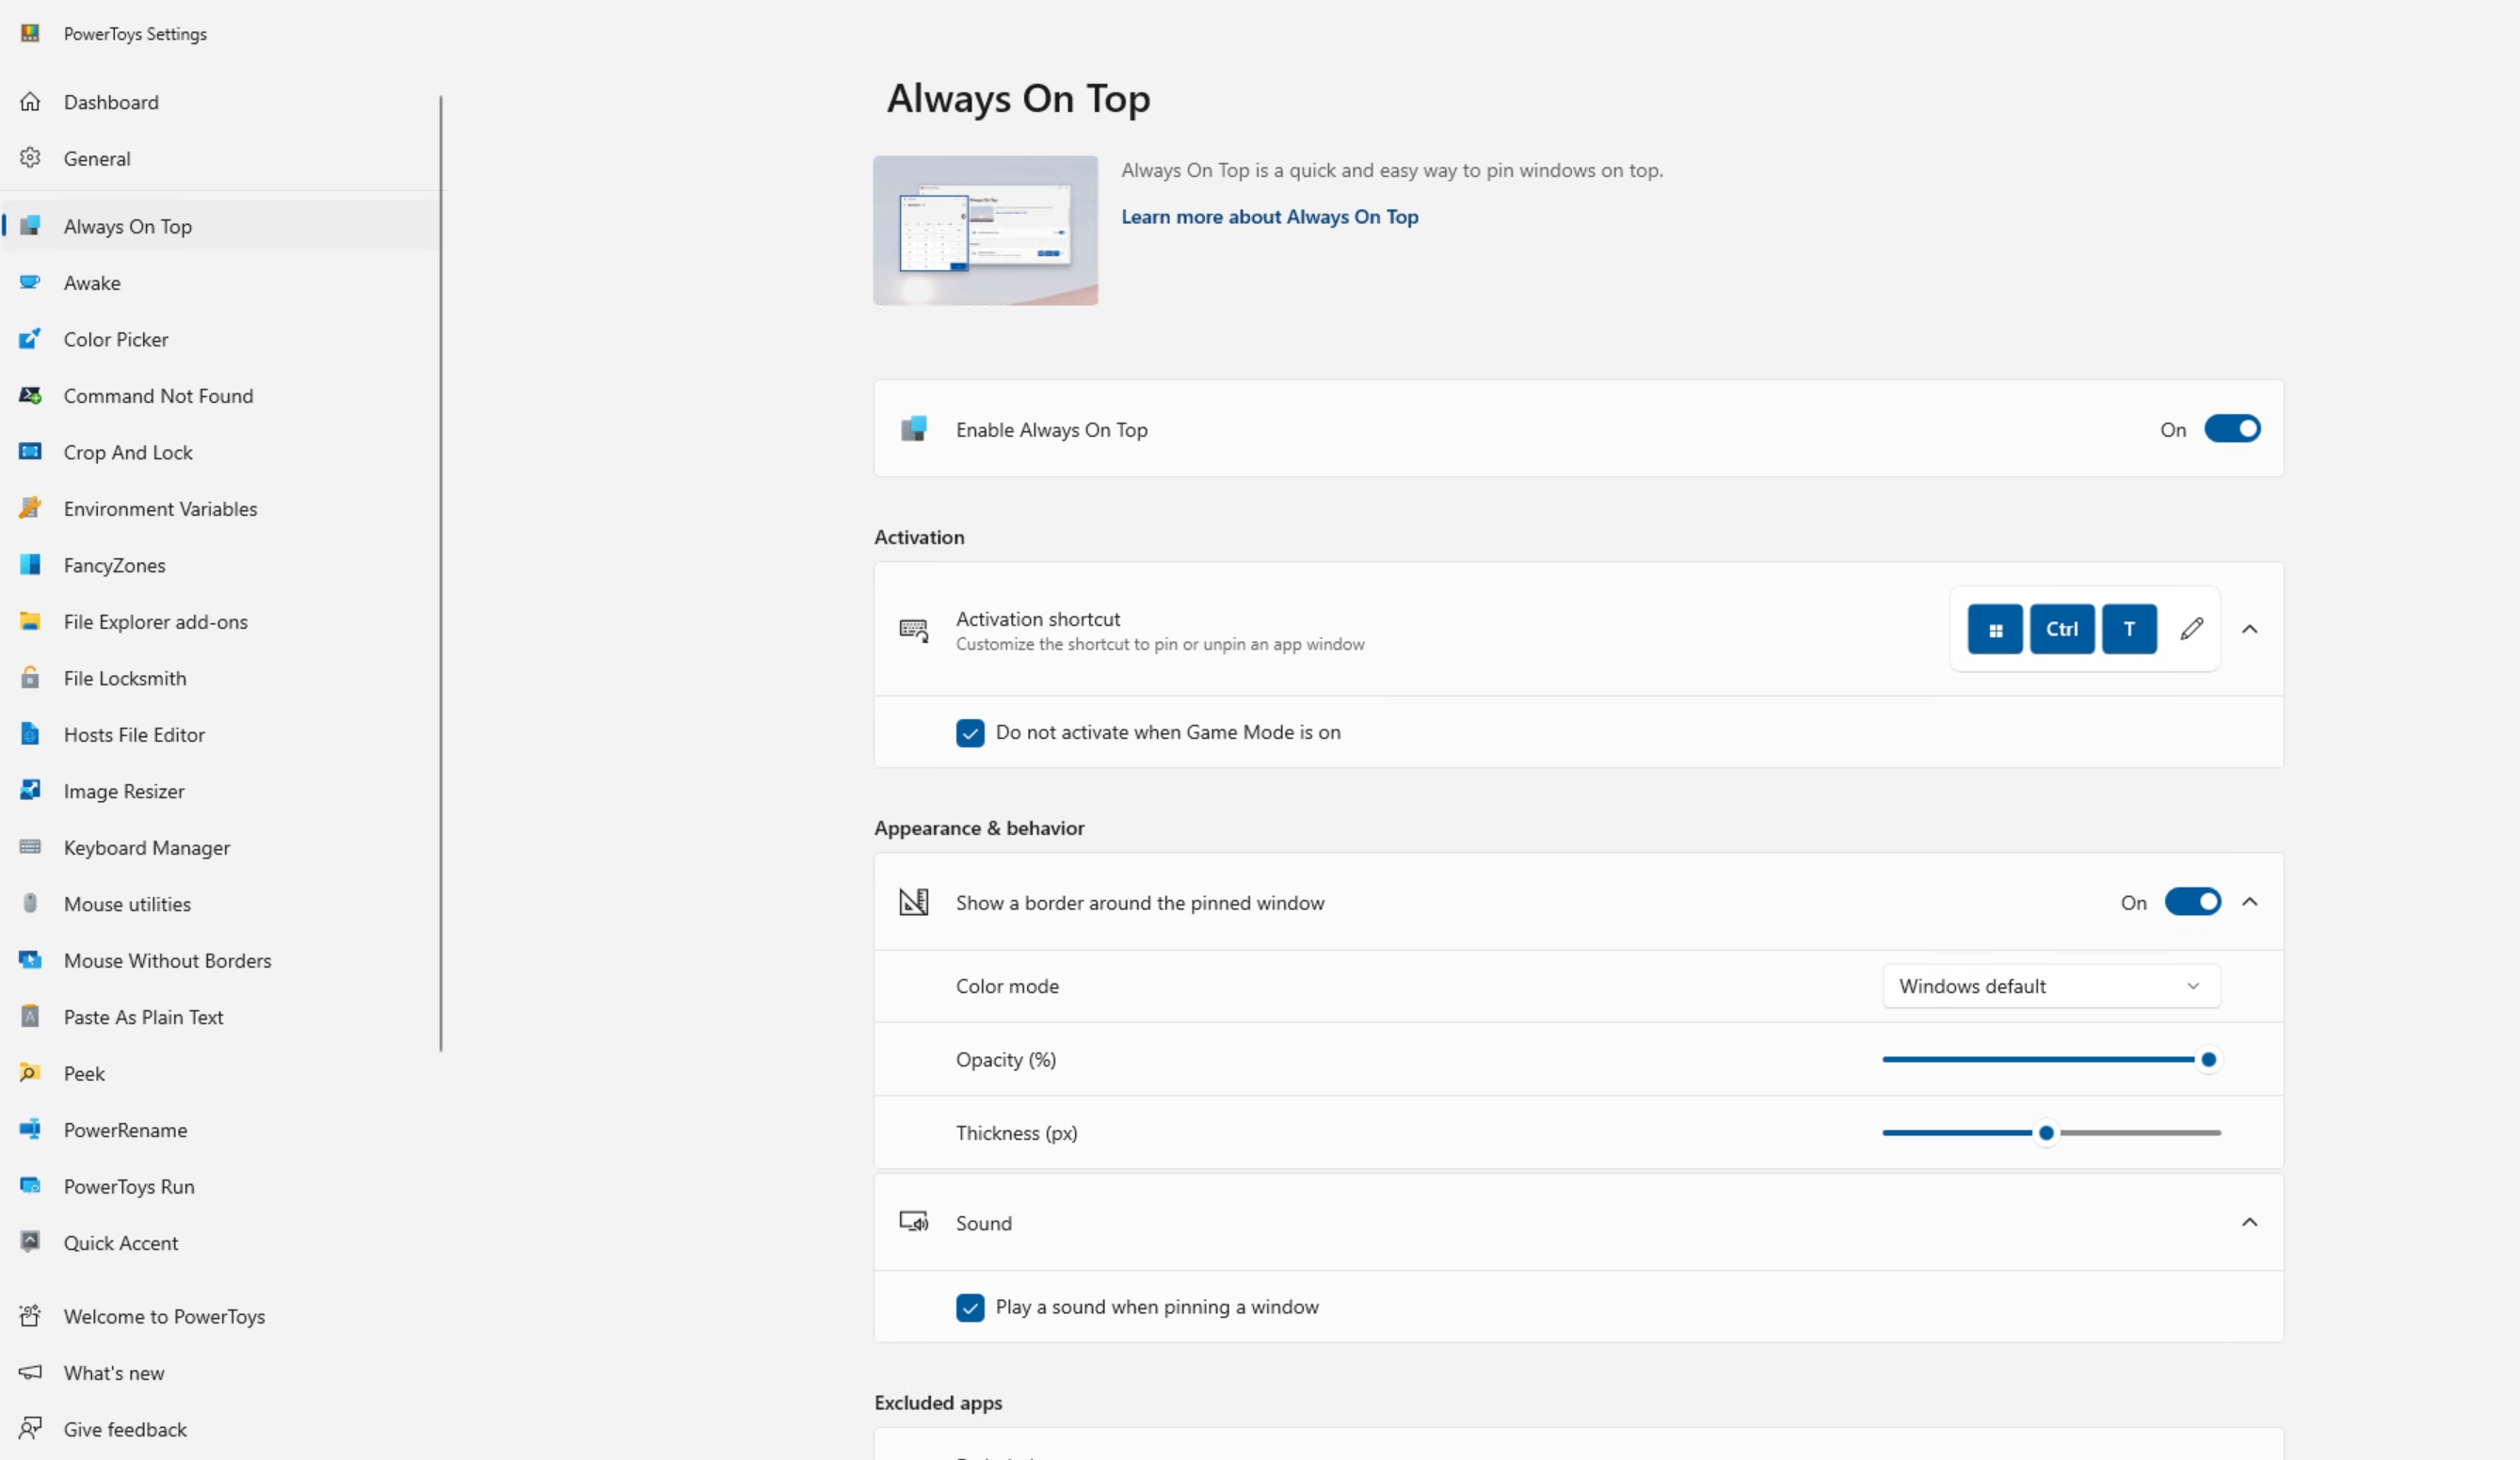The image size is (2520, 1460).
Task: Adjust the Opacity percentage slider
Action: [x=2207, y=1059]
